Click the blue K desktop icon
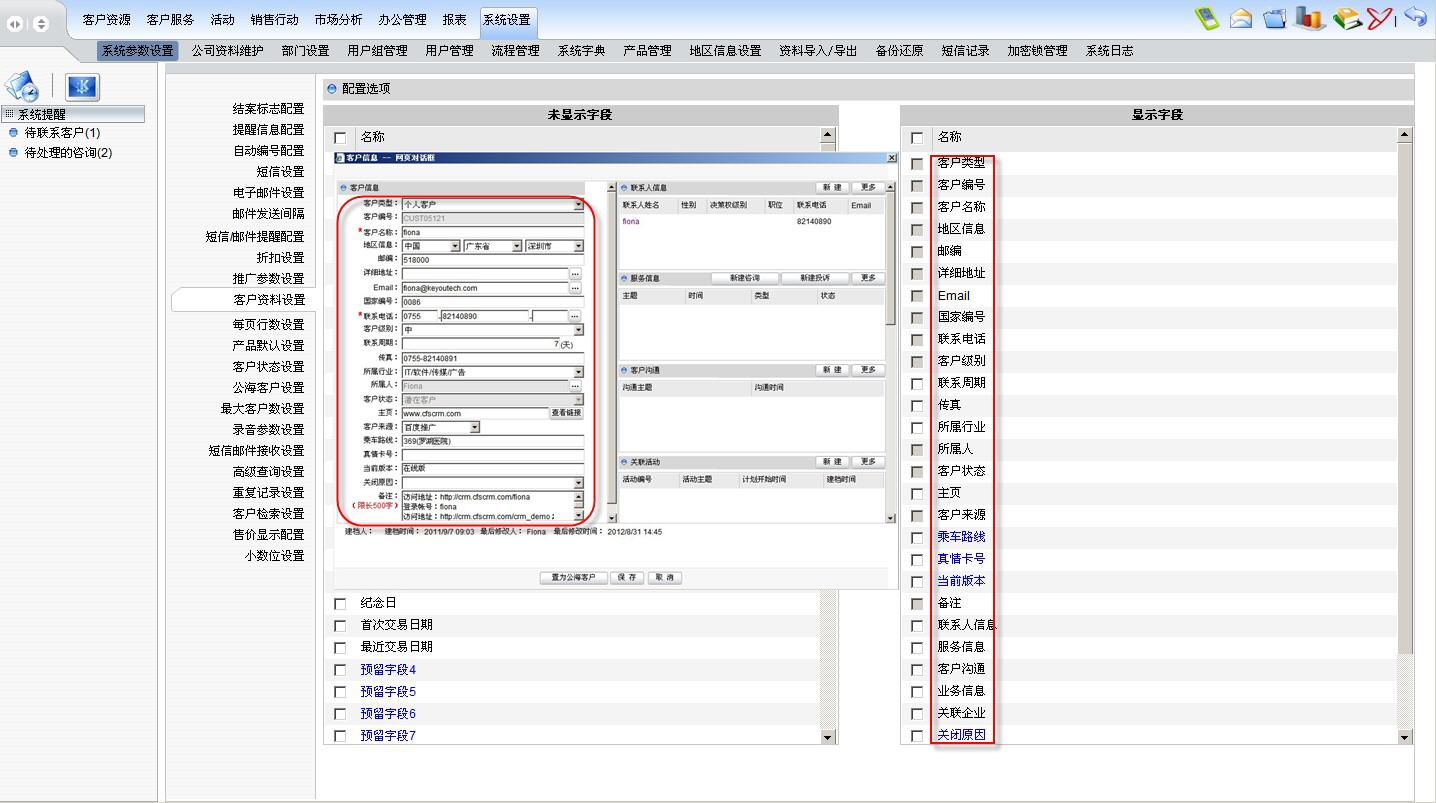The height and width of the screenshot is (803, 1436). point(82,87)
